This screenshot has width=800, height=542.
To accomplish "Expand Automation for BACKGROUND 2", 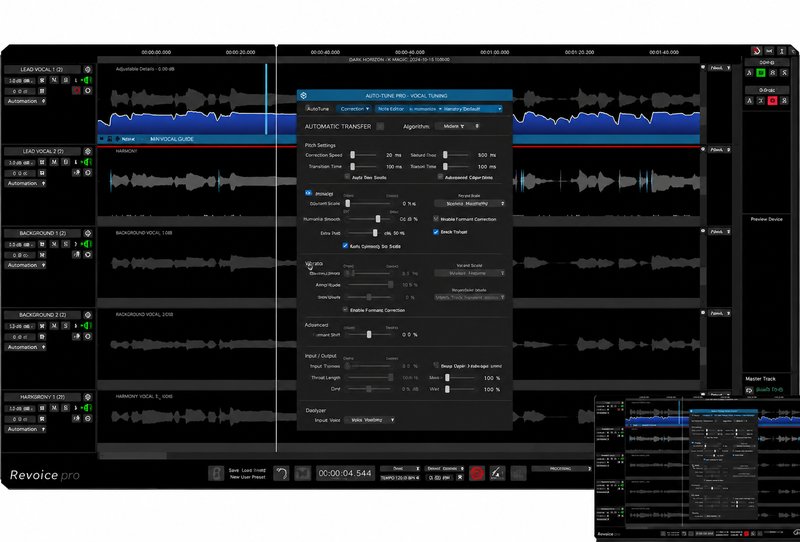I will (26, 347).
